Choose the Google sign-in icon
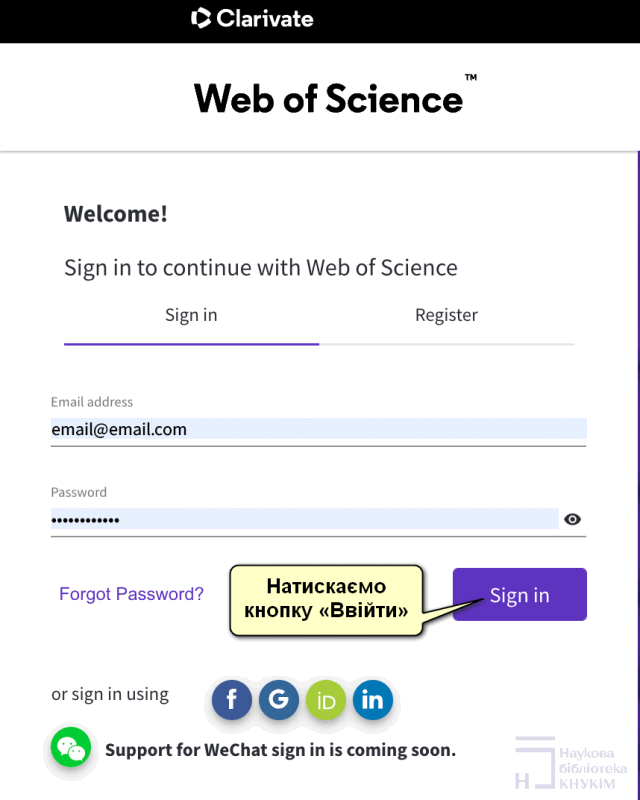Image resolution: width=640 pixels, height=800 pixels. [x=279, y=700]
